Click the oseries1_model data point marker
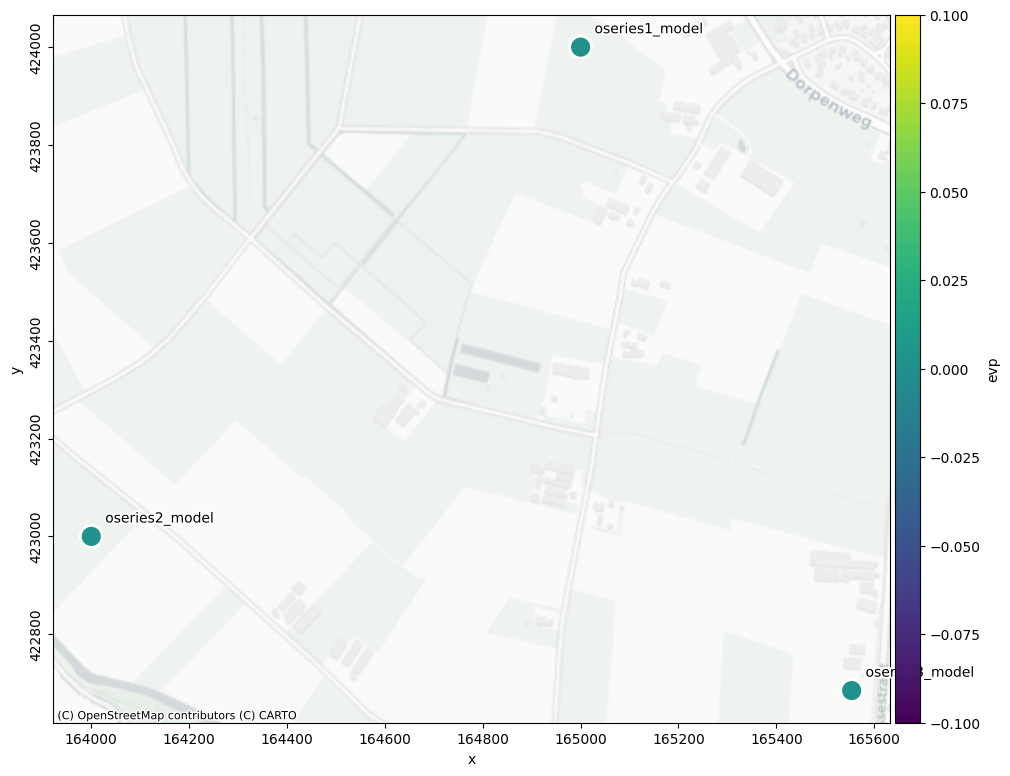The height and width of the screenshot is (776, 1010). point(580,47)
